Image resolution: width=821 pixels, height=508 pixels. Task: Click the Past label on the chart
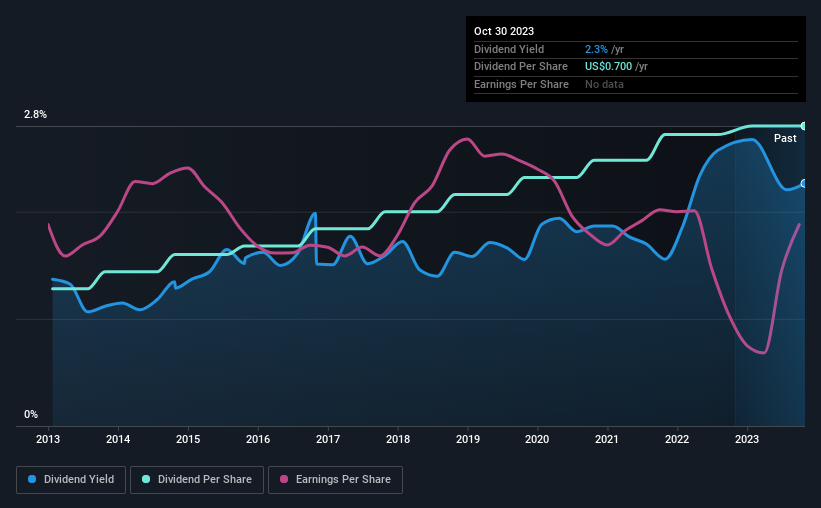[785, 138]
